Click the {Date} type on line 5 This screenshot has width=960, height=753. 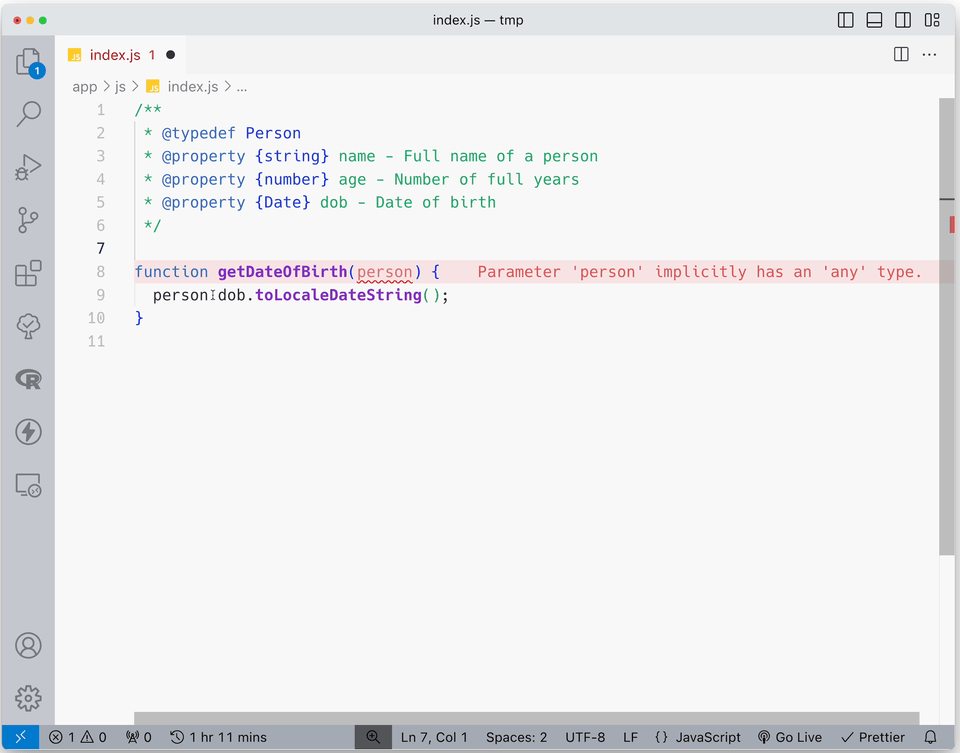[282, 203]
